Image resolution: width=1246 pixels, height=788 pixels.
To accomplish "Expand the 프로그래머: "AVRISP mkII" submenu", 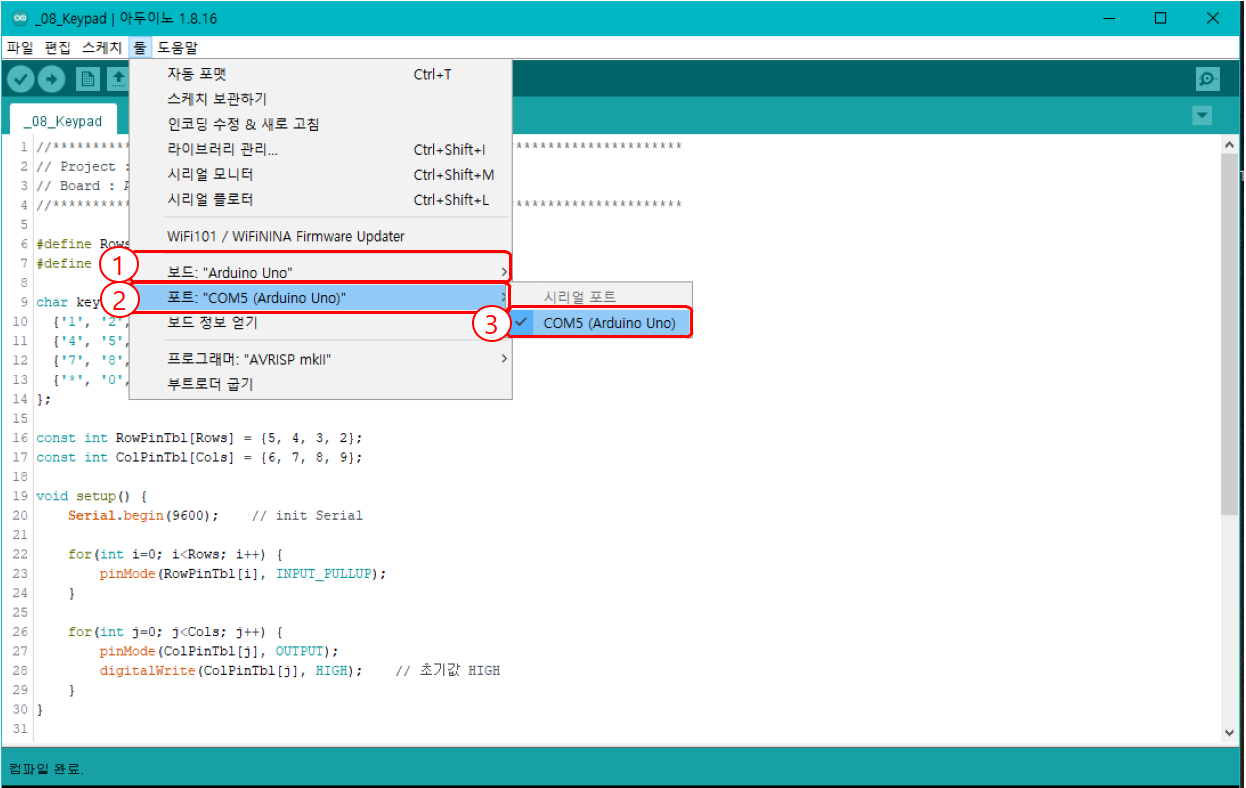I will (300, 359).
